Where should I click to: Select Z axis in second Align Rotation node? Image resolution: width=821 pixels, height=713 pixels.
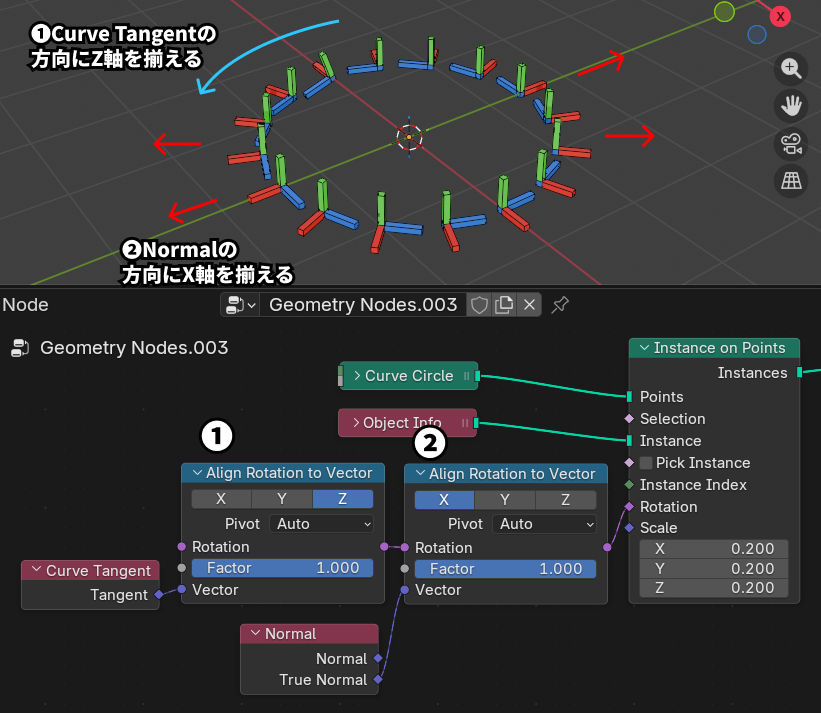pyautogui.click(x=565, y=500)
